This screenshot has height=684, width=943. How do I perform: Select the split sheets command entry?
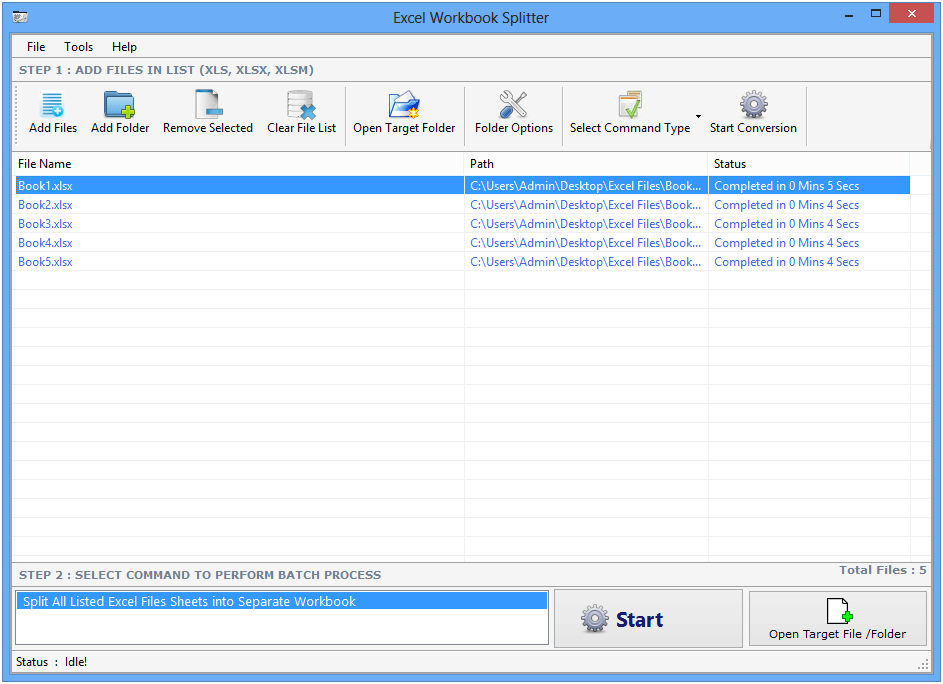click(281, 602)
